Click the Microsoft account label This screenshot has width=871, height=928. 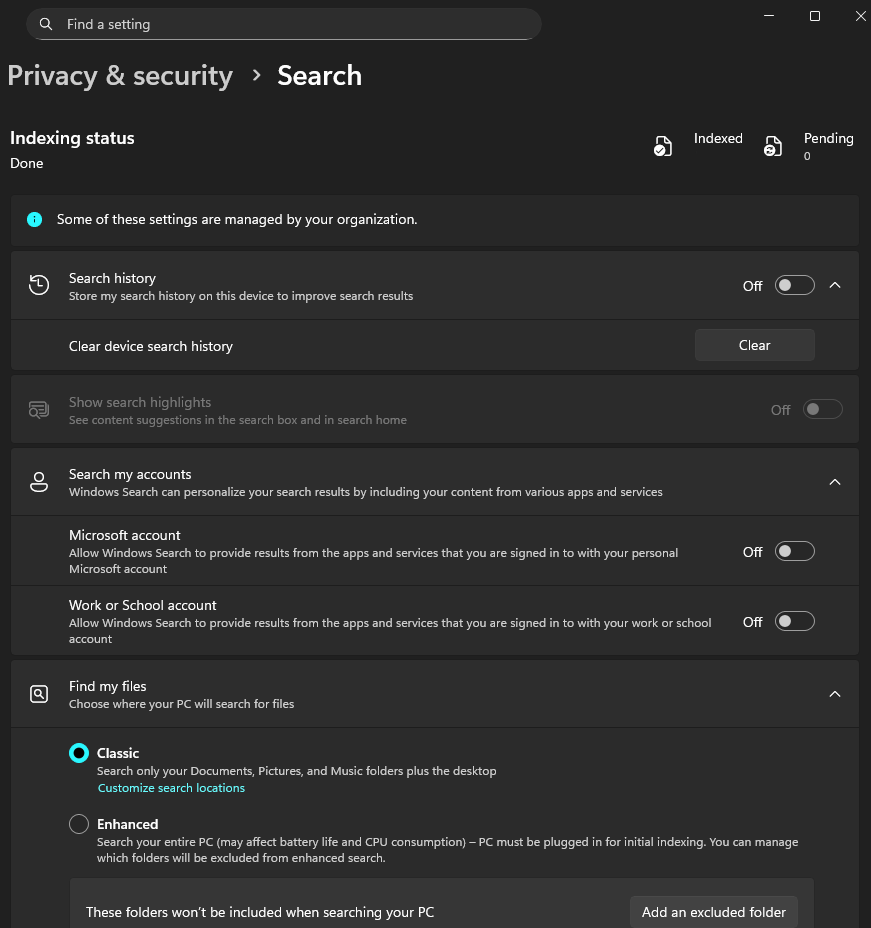pyautogui.click(x=125, y=535)
